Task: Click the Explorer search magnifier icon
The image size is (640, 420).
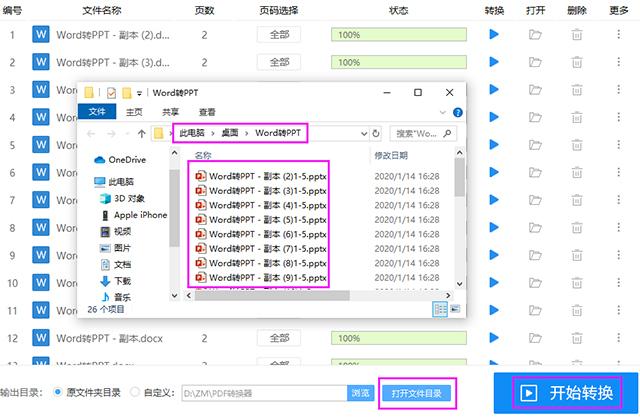Action: tap(447, 133)
